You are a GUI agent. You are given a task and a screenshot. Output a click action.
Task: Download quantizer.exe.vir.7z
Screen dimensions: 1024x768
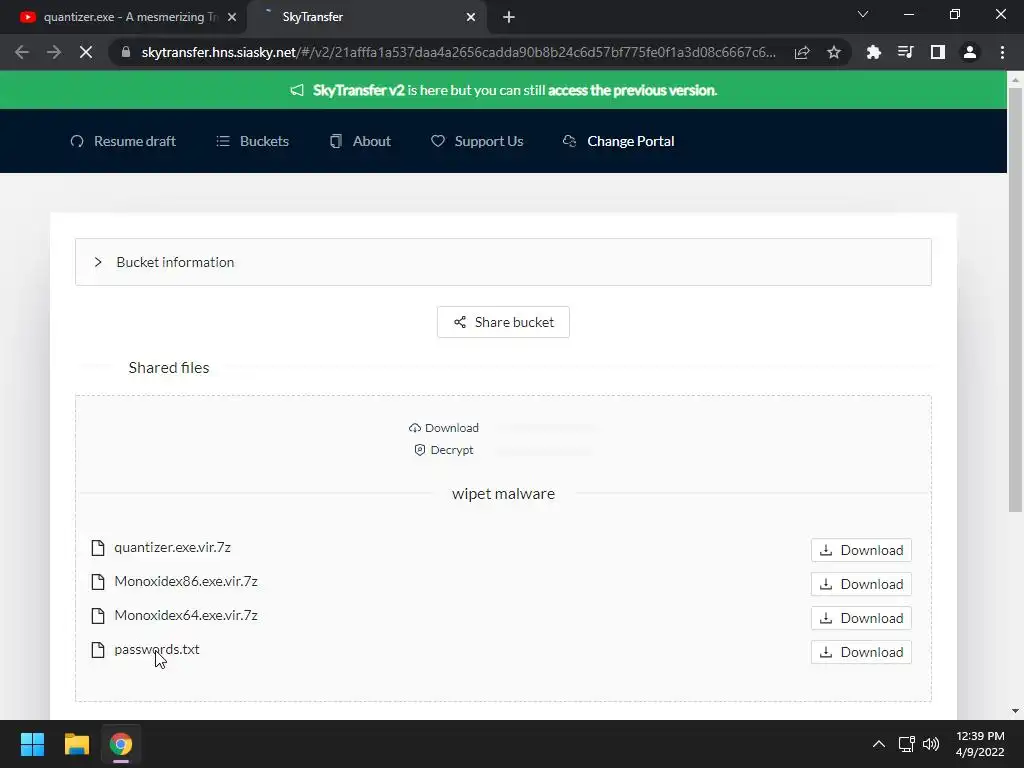(861, 550)
